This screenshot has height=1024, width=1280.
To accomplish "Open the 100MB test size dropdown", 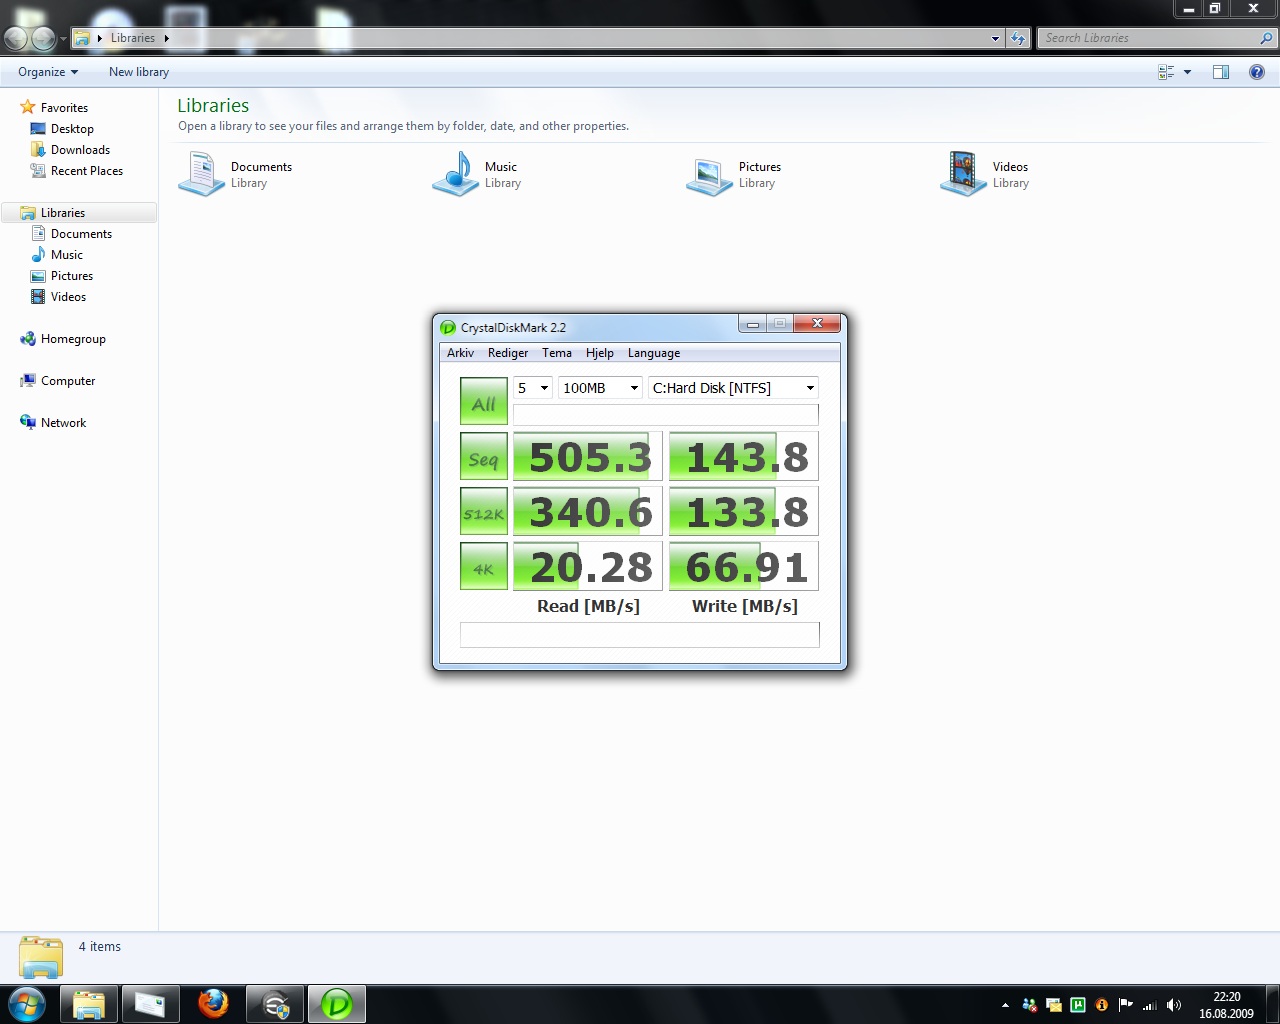I will point(600,388).
